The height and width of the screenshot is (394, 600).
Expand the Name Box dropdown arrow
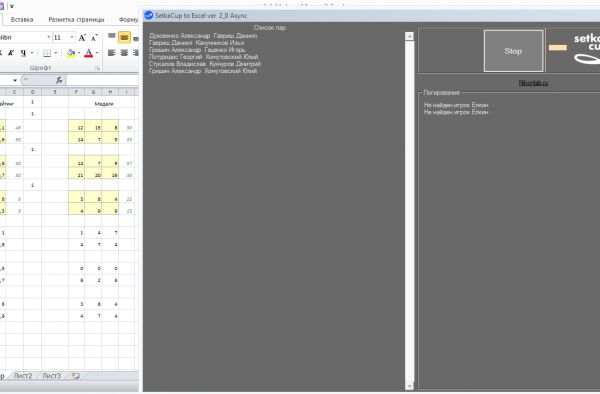point(15,80)
